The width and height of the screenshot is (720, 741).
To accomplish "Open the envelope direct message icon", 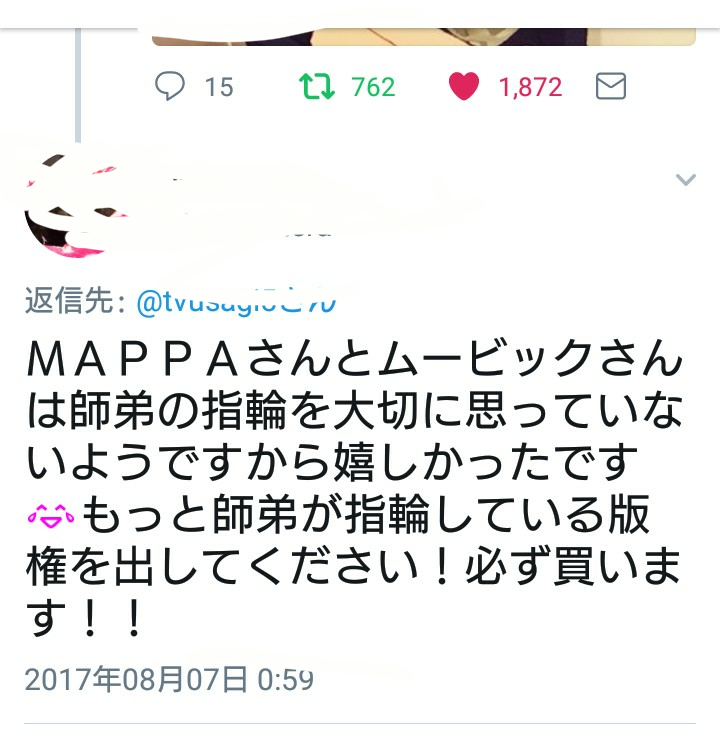I will pos(610,86).
